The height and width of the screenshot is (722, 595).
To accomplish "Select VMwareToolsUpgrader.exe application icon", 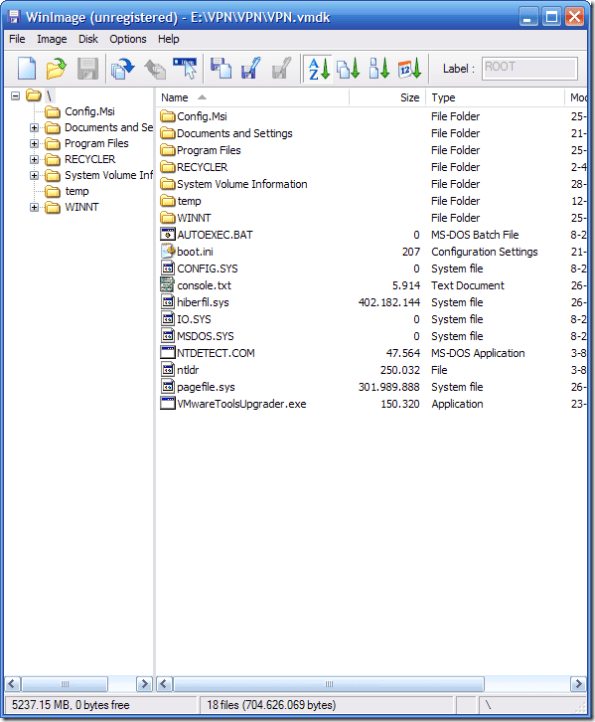I will point(168,403).
